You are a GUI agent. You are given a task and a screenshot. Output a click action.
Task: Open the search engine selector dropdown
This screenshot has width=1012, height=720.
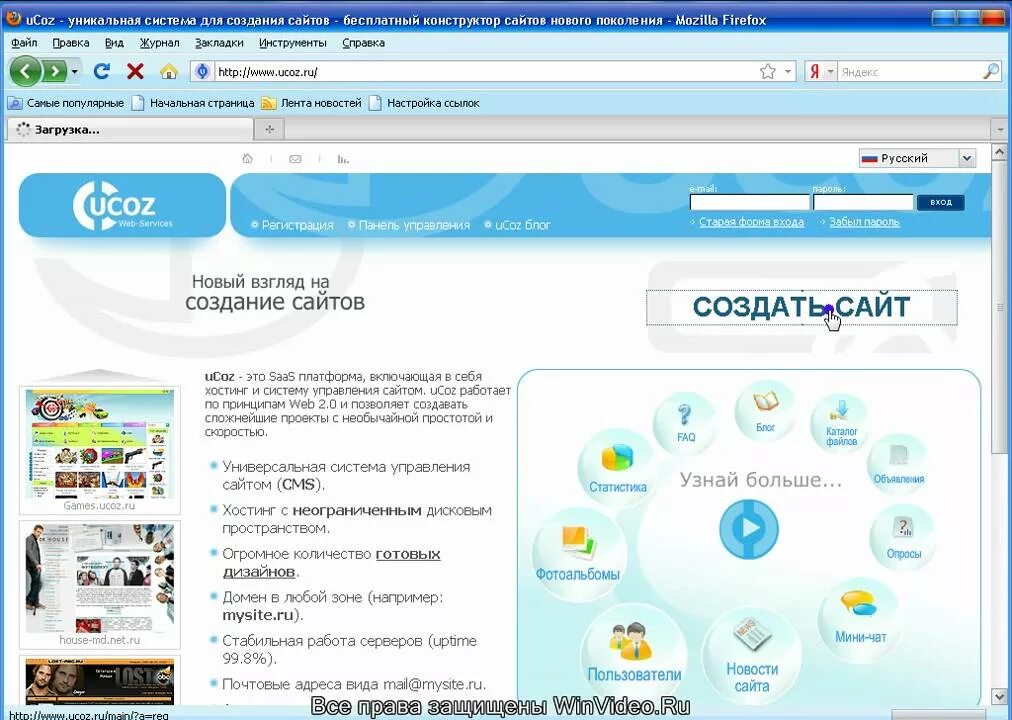coord(831,72)
